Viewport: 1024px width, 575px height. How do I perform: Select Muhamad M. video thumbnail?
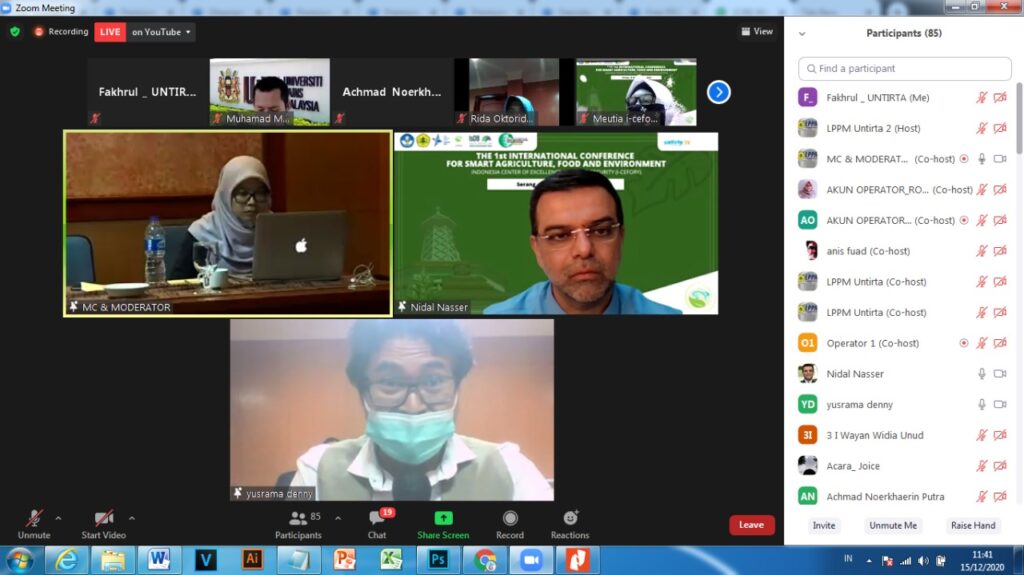tap(270, 91)
